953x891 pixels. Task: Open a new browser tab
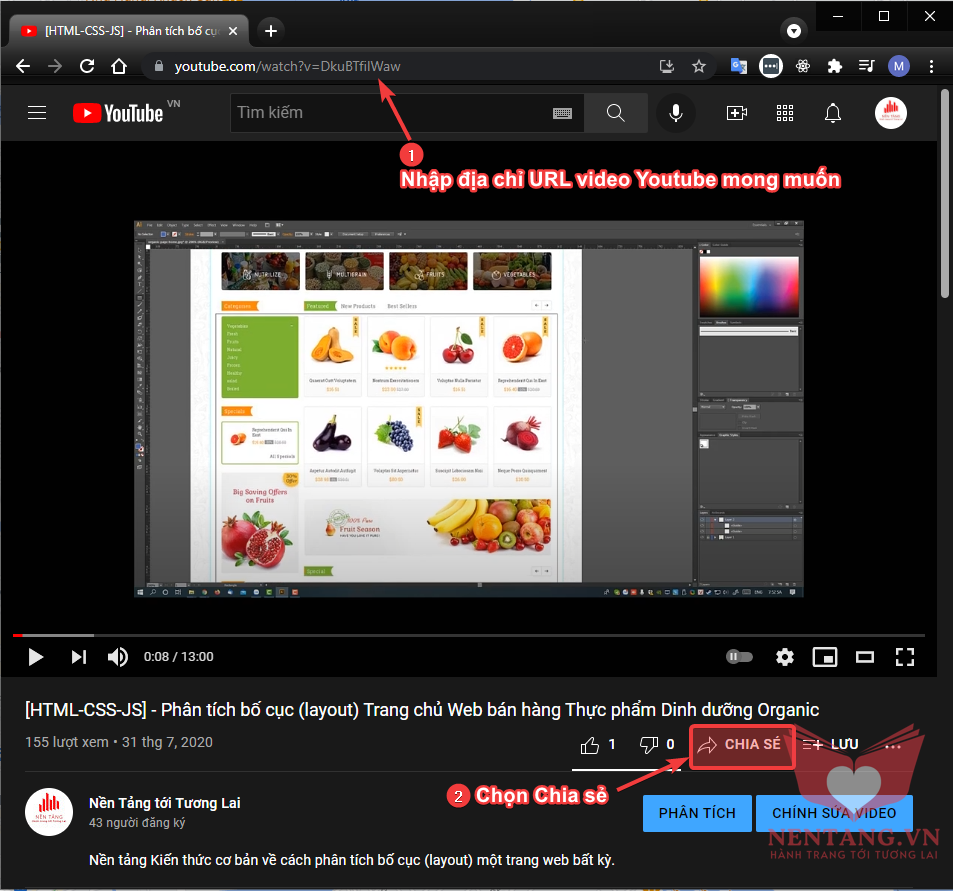(271, 31)
